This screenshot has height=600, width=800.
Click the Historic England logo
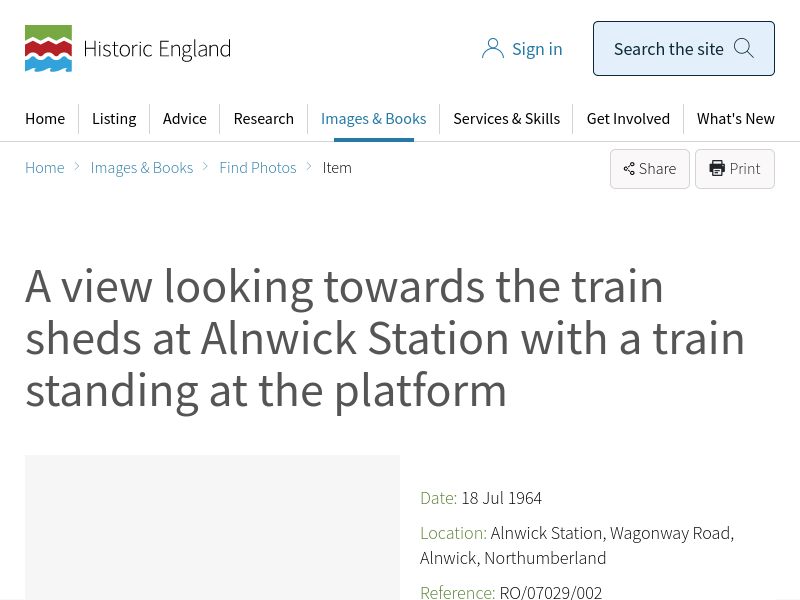[128, 49]
